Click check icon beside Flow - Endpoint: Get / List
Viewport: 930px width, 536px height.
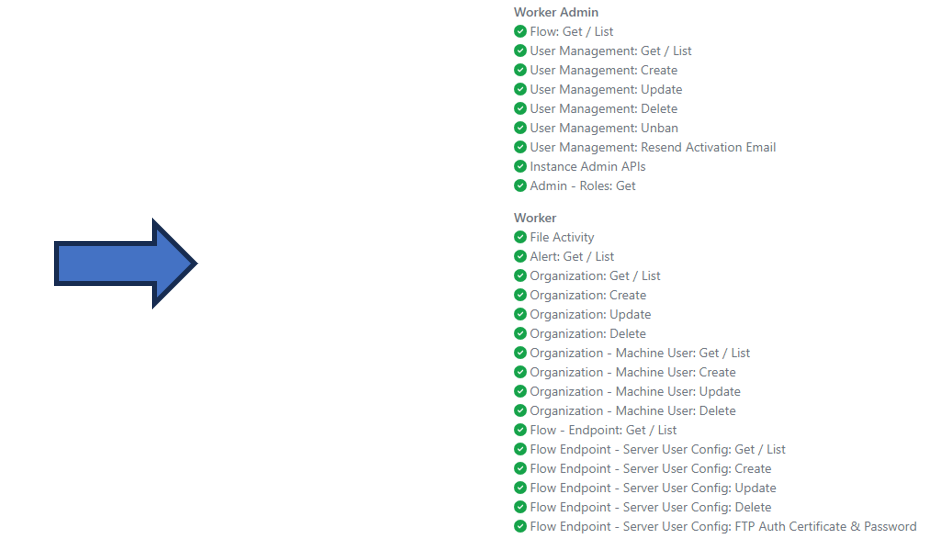(520, 430)
